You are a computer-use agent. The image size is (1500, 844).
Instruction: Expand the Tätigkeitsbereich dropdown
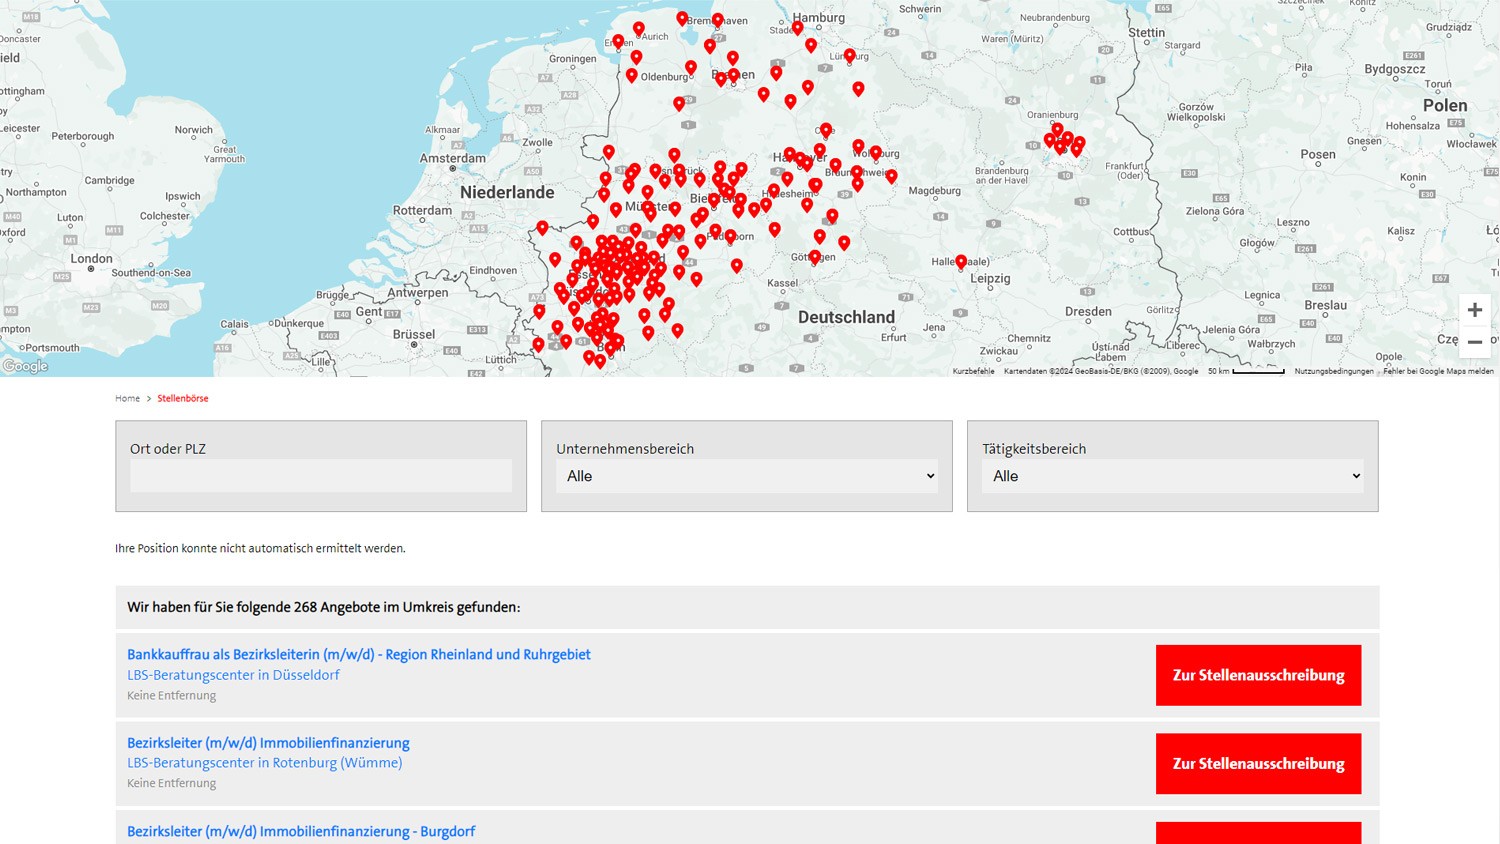click(1172, 476)
